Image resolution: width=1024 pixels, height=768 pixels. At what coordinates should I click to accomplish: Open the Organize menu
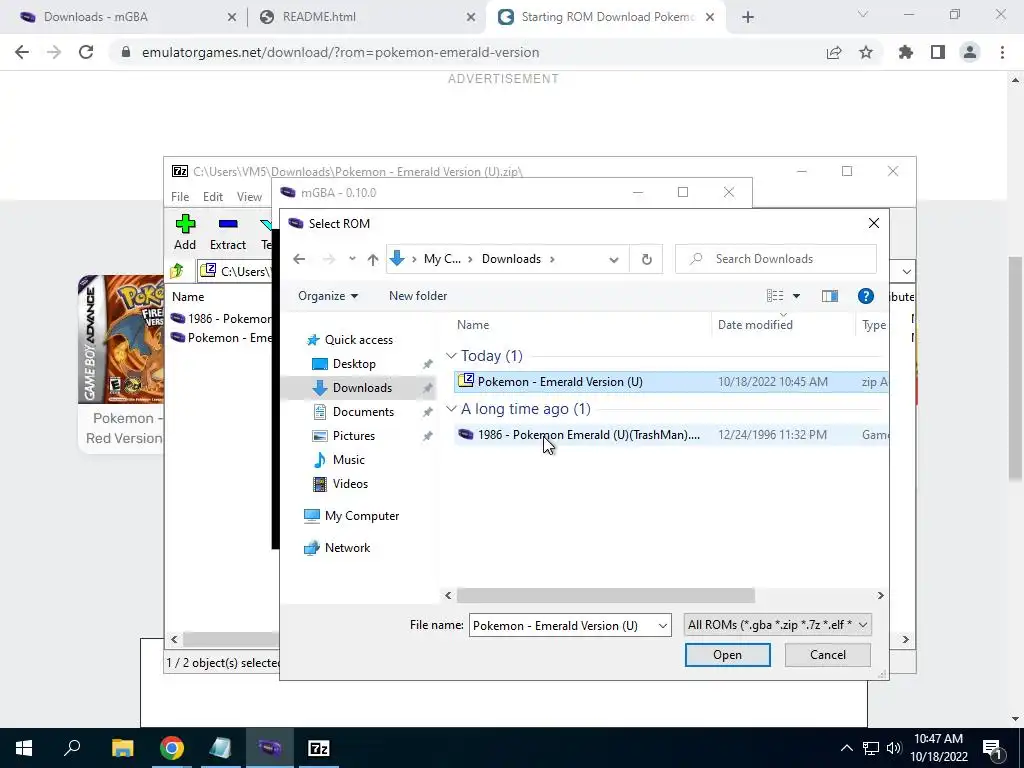[x=328, y=296]
